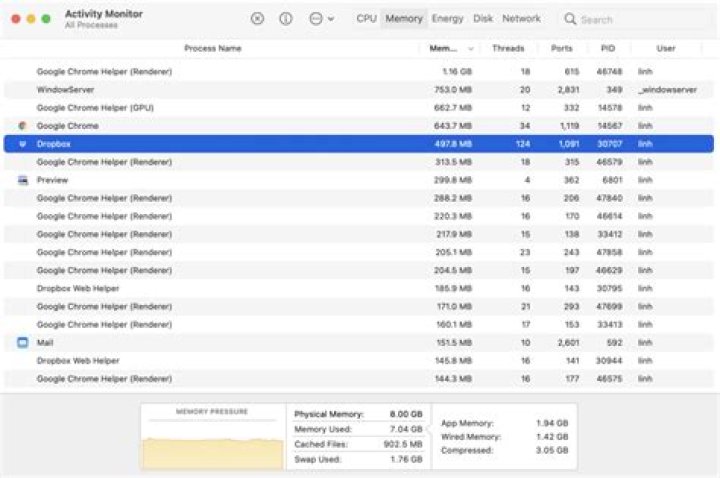The width and height of the screenshot is (720, 478).
Task: Click the PID 14567 cell
Action: [609, 126]
